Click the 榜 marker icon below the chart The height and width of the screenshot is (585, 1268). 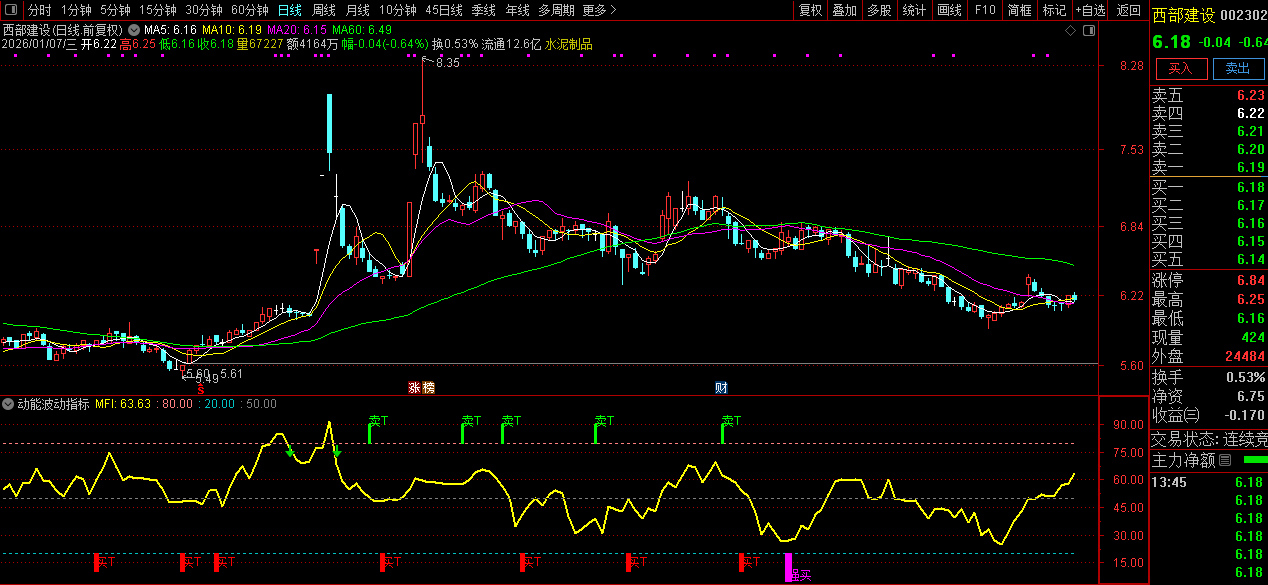point(428,387)
